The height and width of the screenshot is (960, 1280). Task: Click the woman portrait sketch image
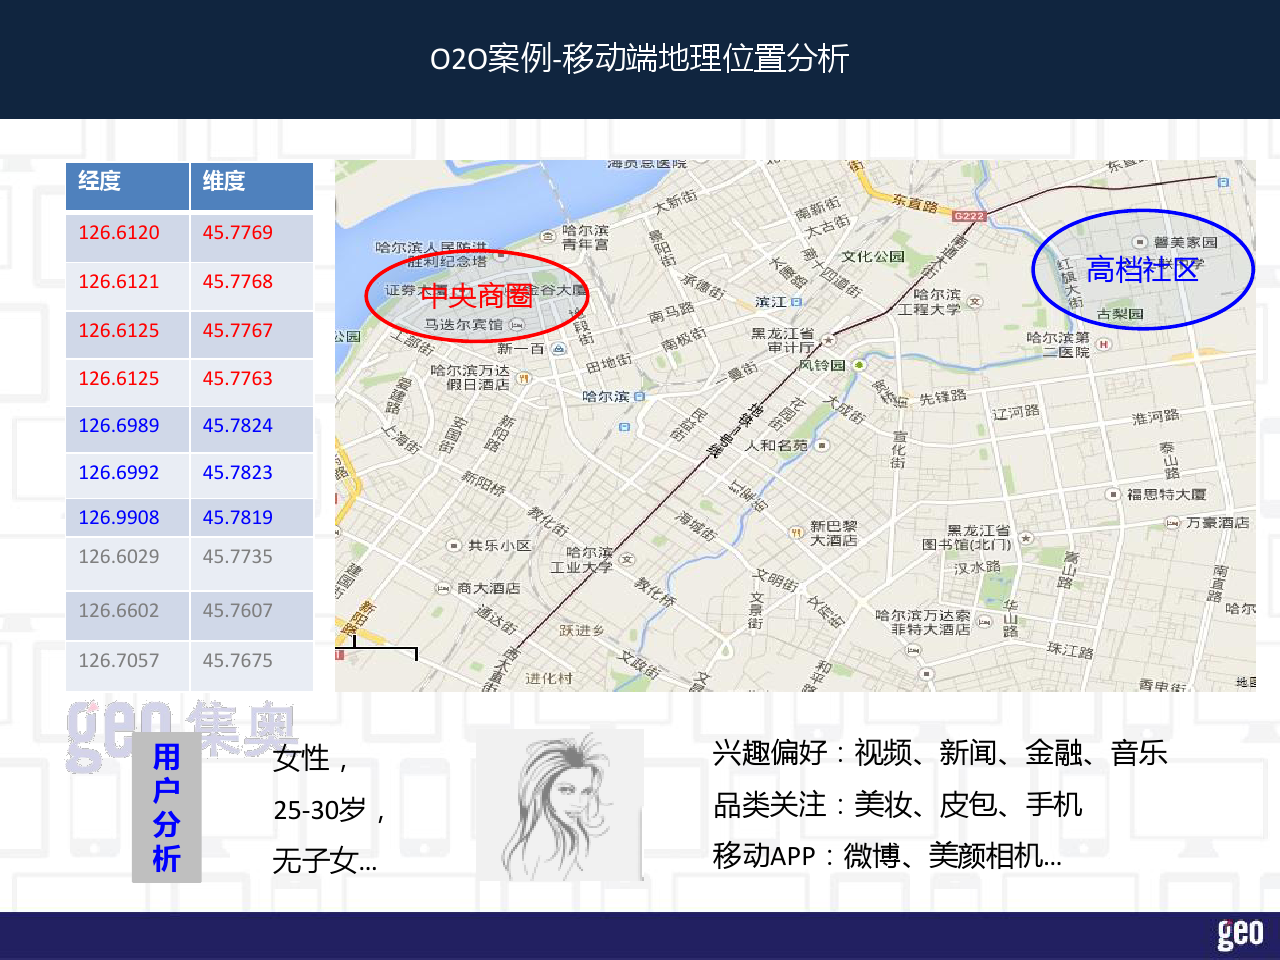coord(559,806)
